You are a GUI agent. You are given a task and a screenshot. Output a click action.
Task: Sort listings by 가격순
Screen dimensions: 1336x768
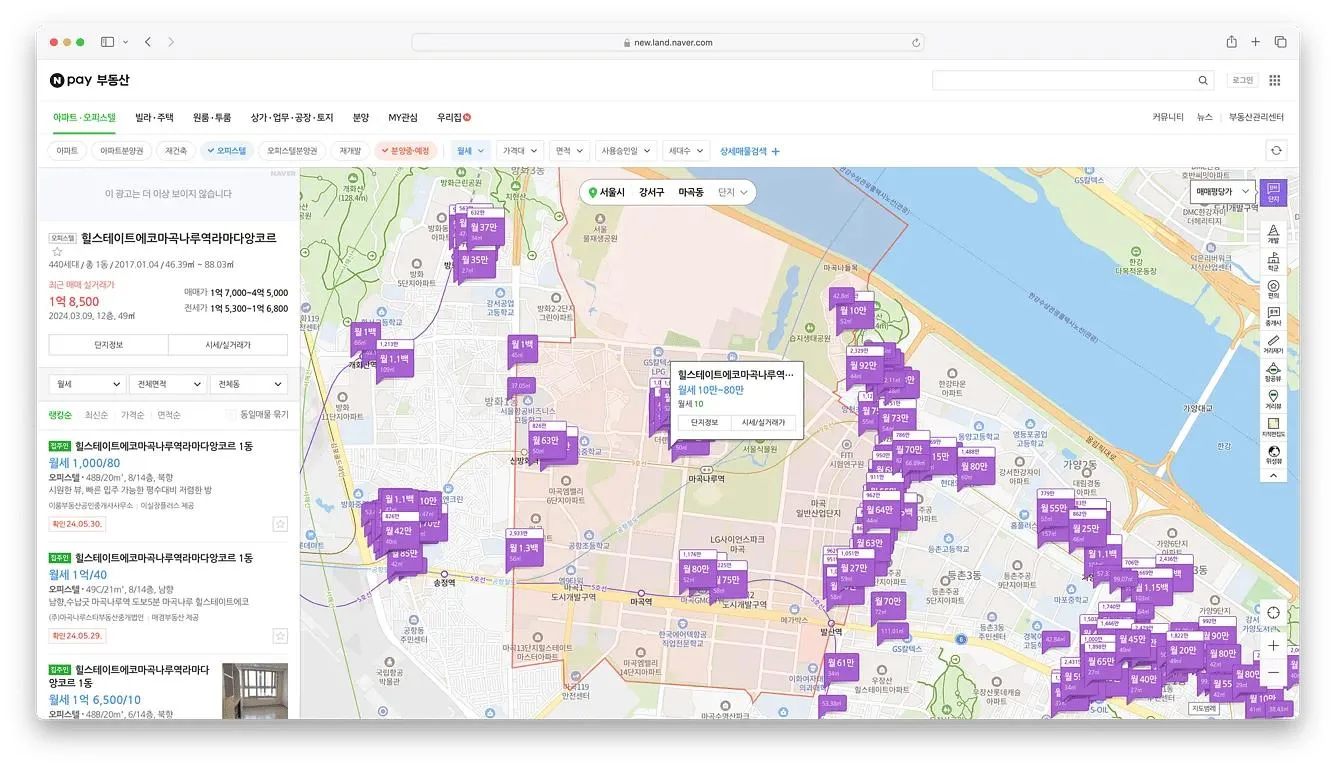(x=132, y=414)
